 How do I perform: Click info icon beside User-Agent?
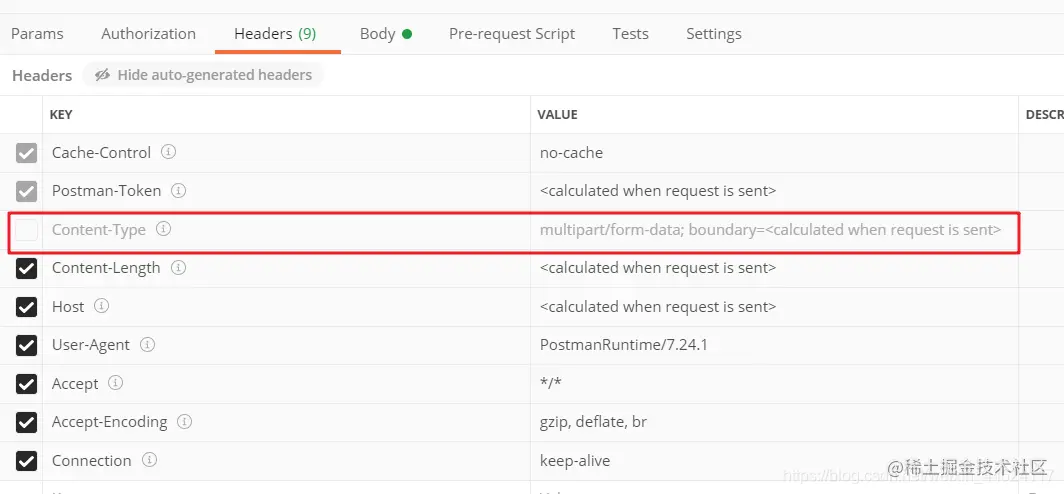(x=148, y=345)
